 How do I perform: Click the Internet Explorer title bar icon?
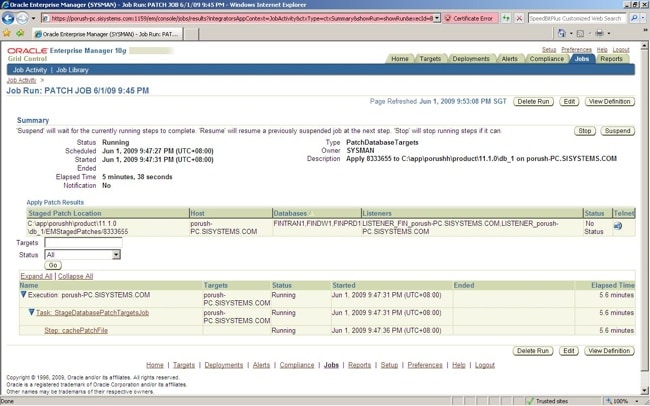click(5, 5)
